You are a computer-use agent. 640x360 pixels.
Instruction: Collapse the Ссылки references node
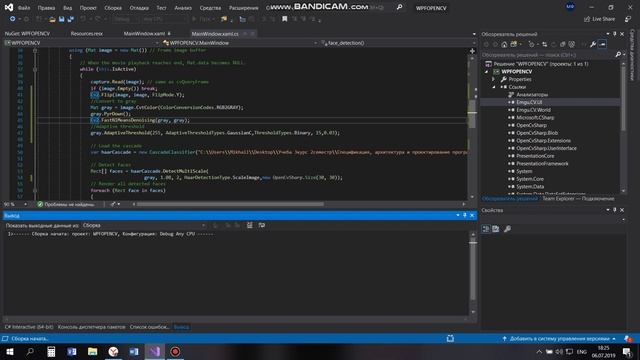(493, 87)
